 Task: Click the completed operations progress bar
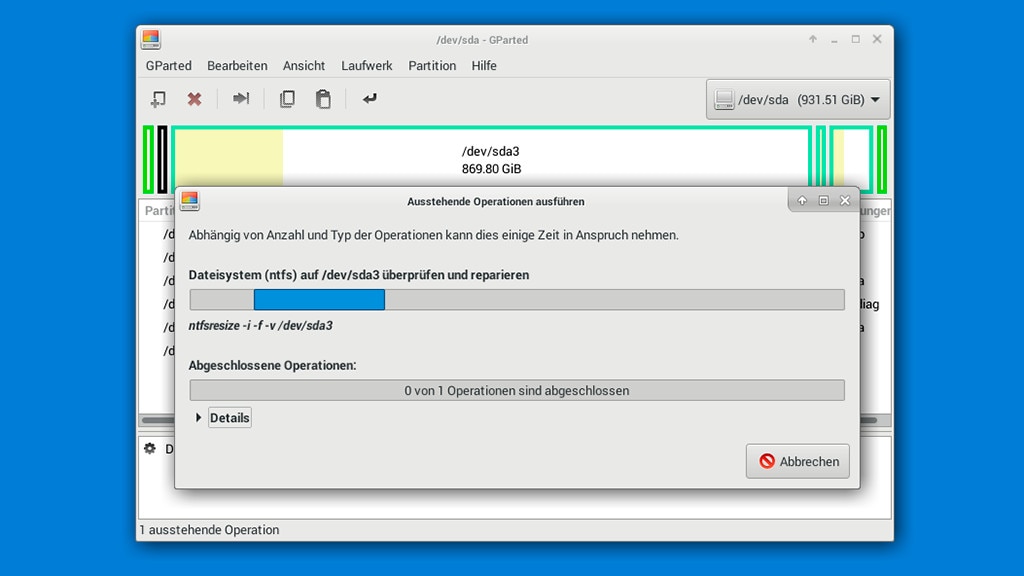pos(516,390)
